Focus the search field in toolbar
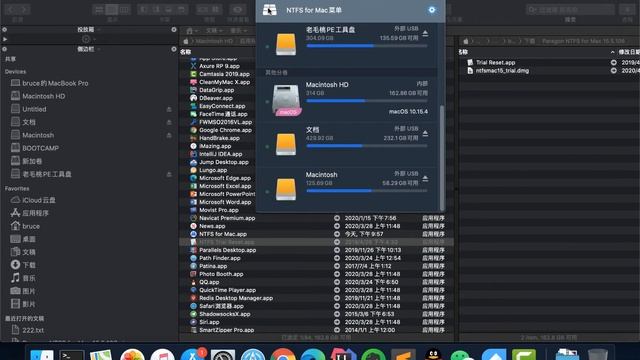Viewport: 640px width, 360px height. (x=570, y=9)
